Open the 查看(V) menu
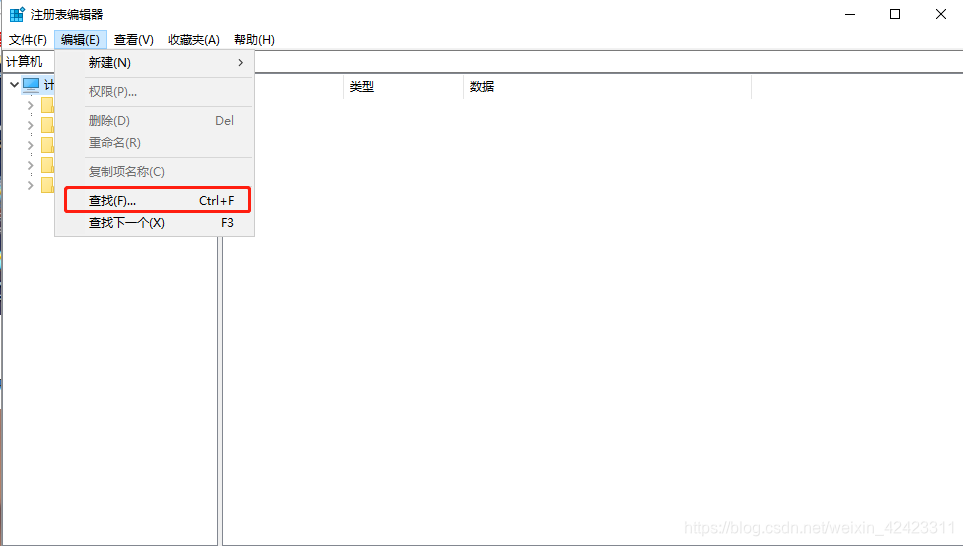 pyautogui.click(x=133, y=40)
